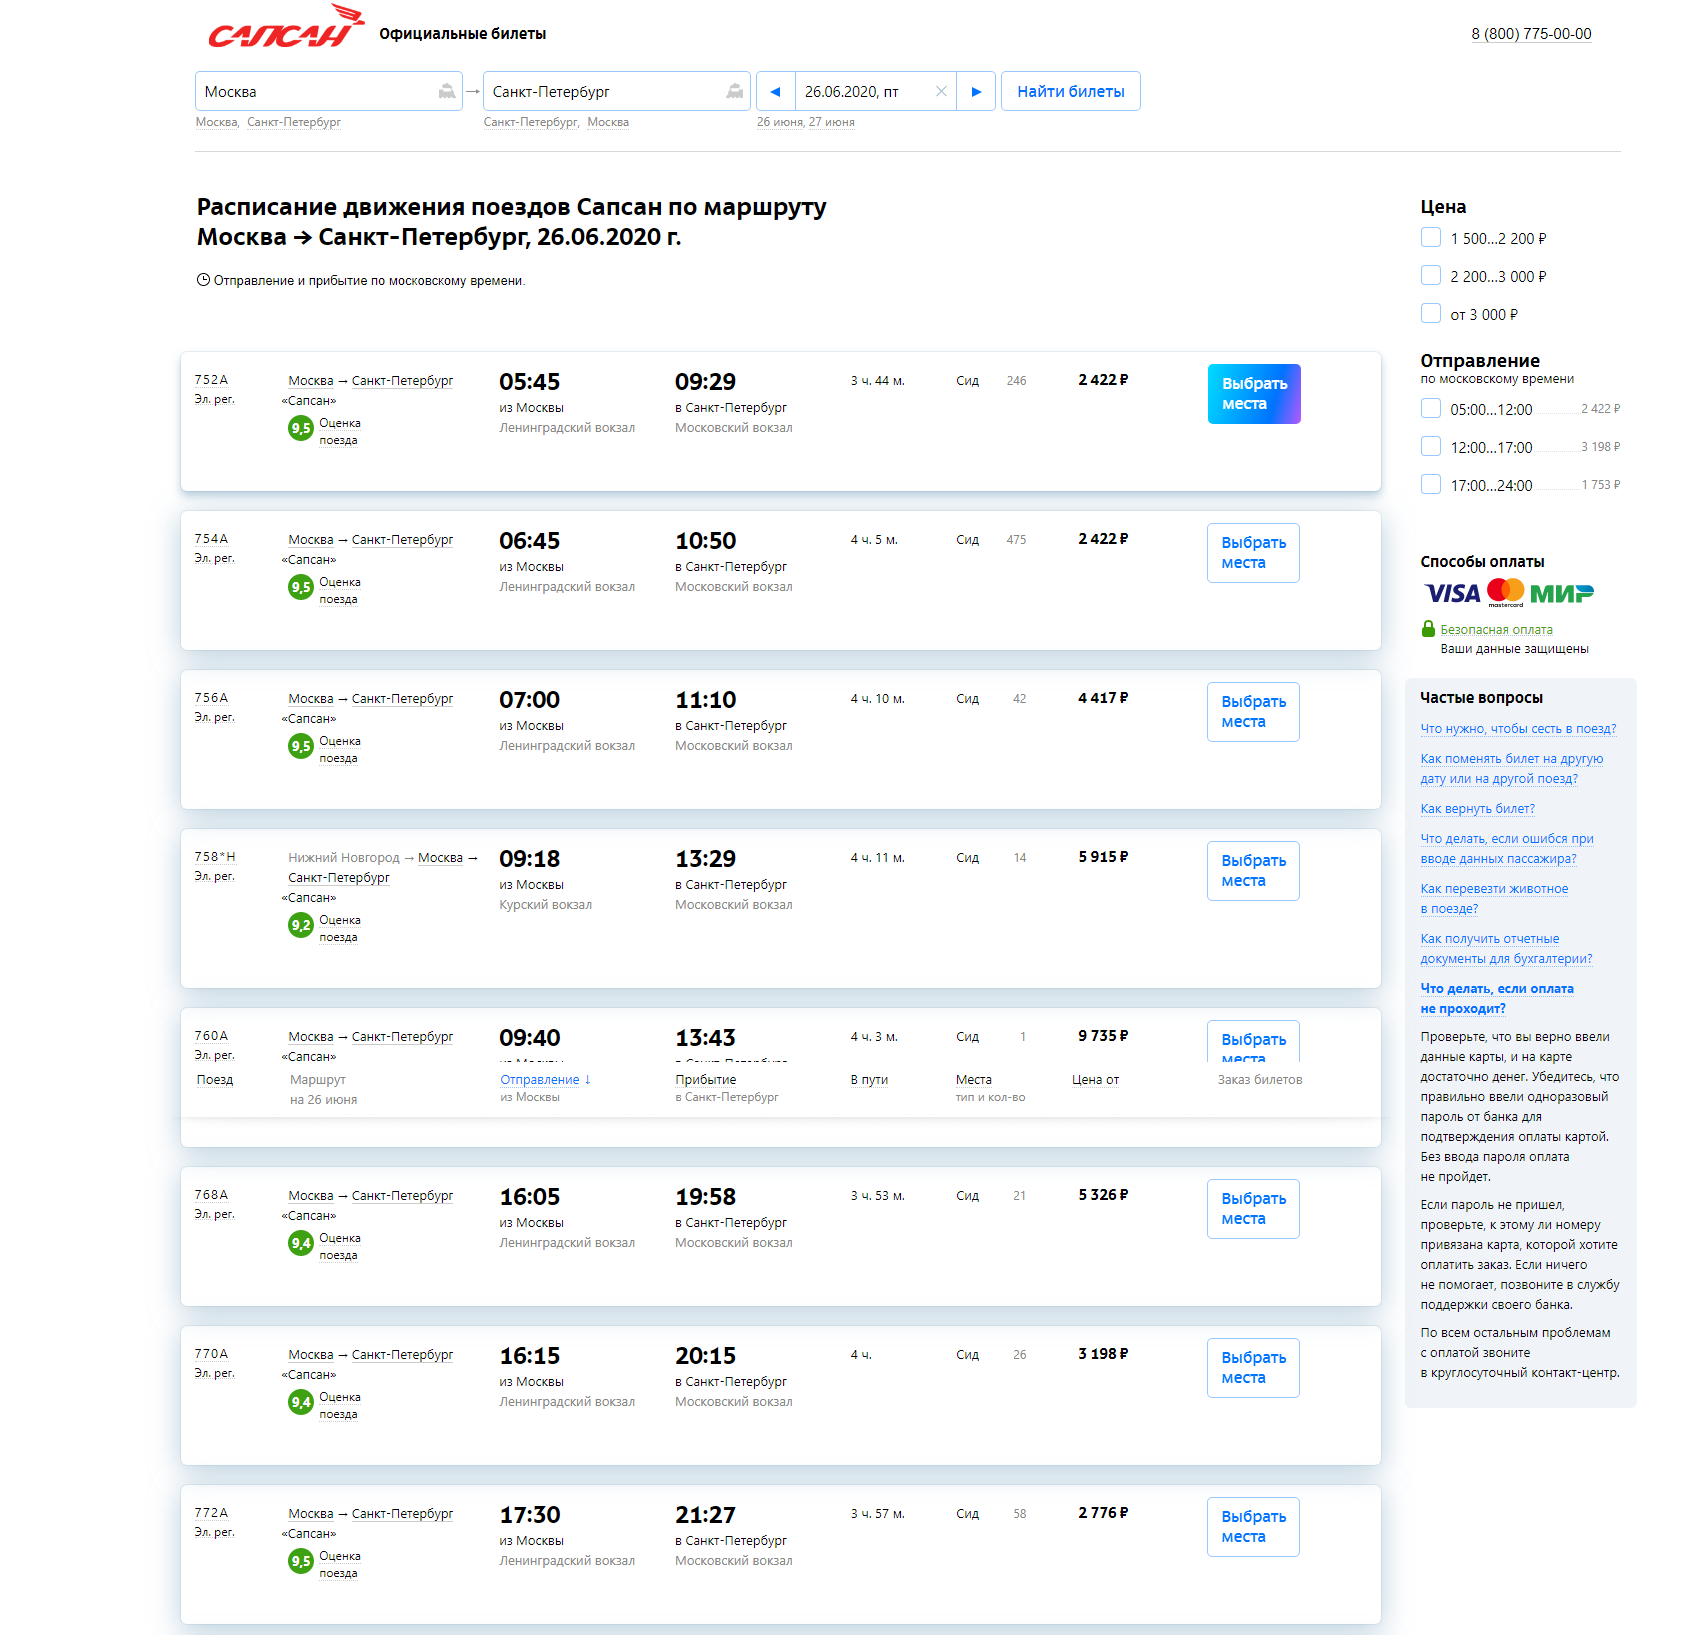This screenshot has height=1635, width=1708.
Task: Click Места column header
Action: click(x=974, y=1079)
